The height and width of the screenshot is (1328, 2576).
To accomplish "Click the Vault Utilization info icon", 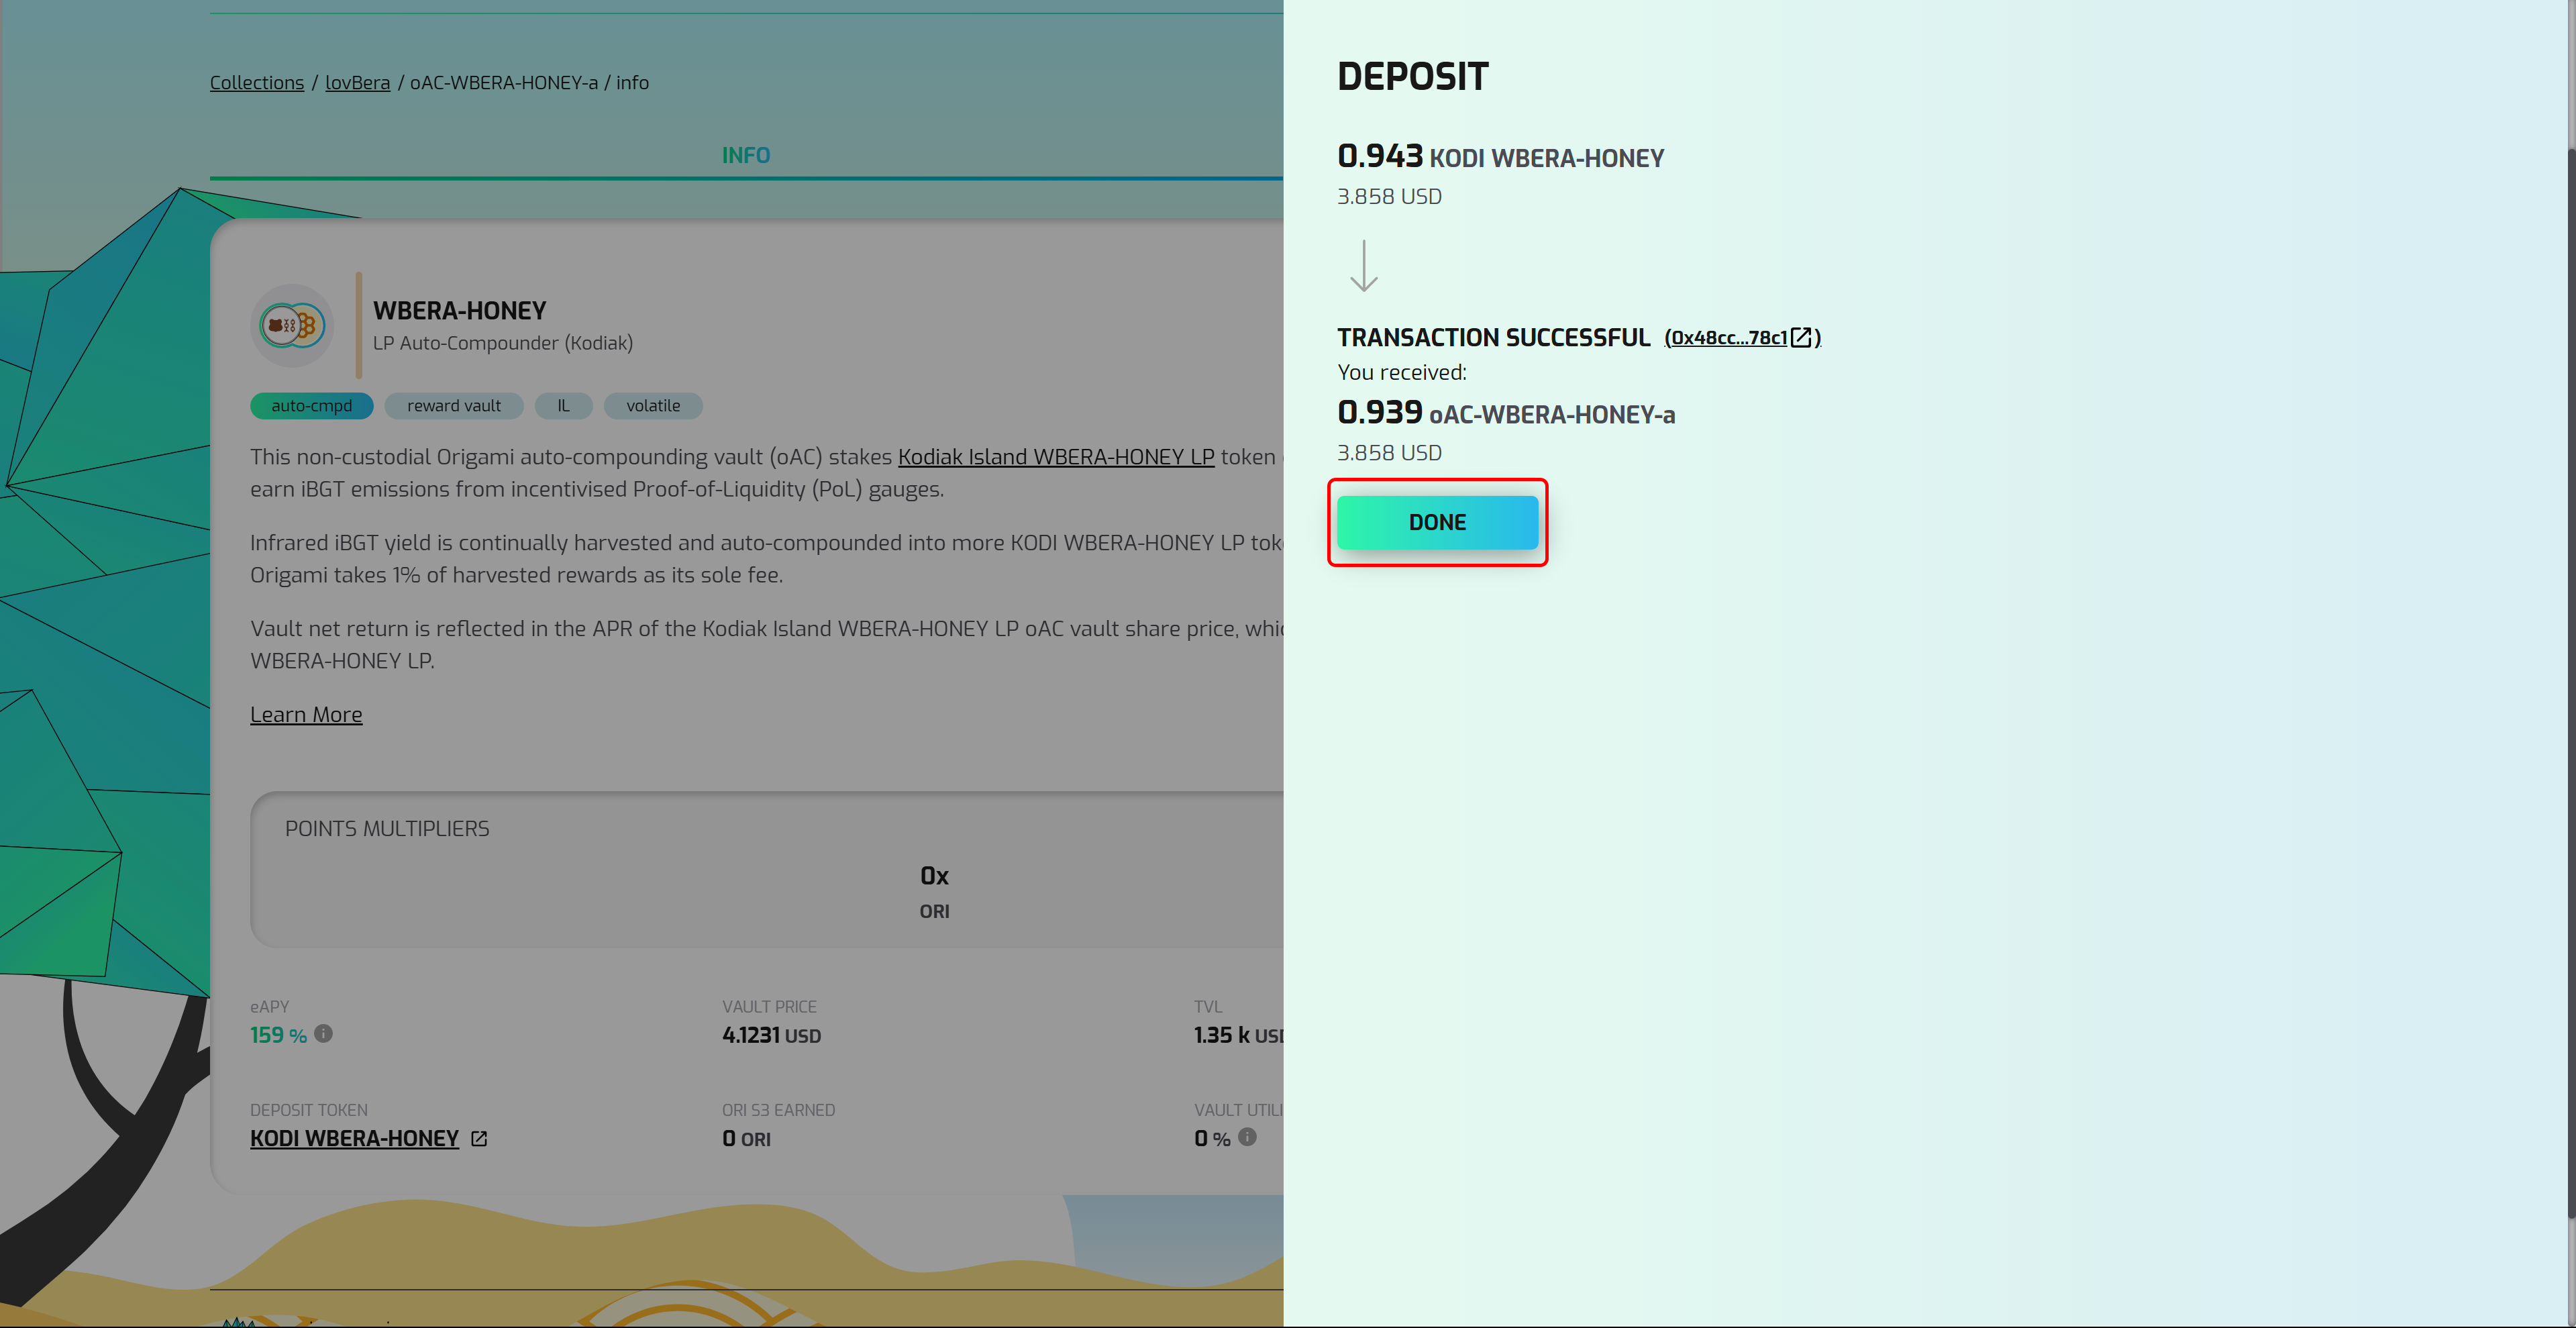I will (1247, 1137).
